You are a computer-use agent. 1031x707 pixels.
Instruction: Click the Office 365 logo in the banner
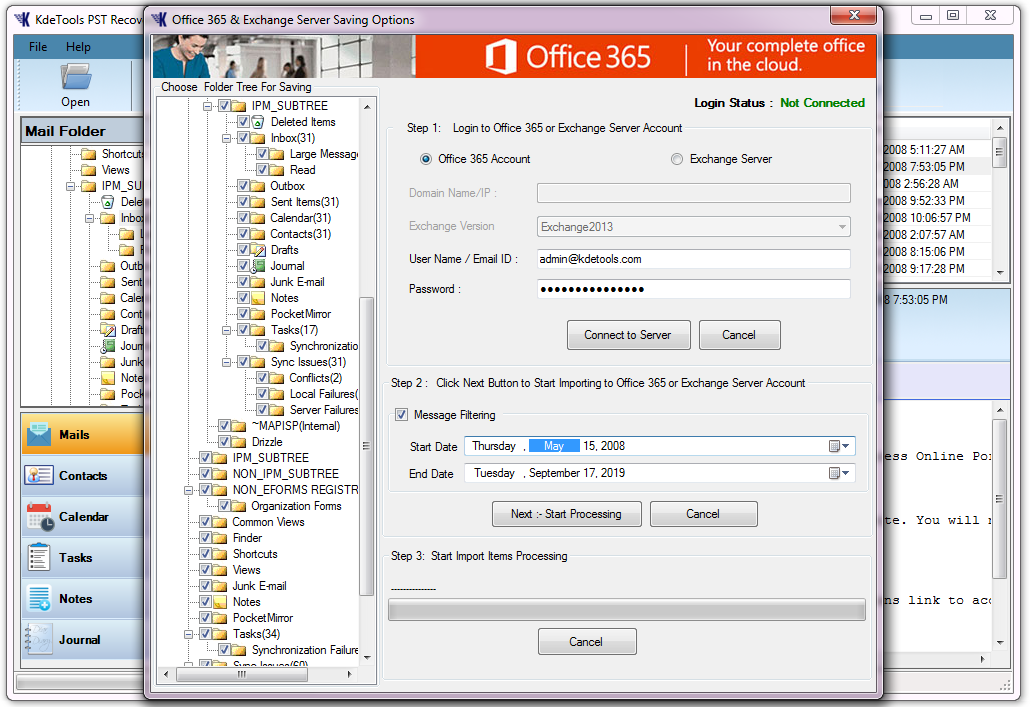coord(568,57)
